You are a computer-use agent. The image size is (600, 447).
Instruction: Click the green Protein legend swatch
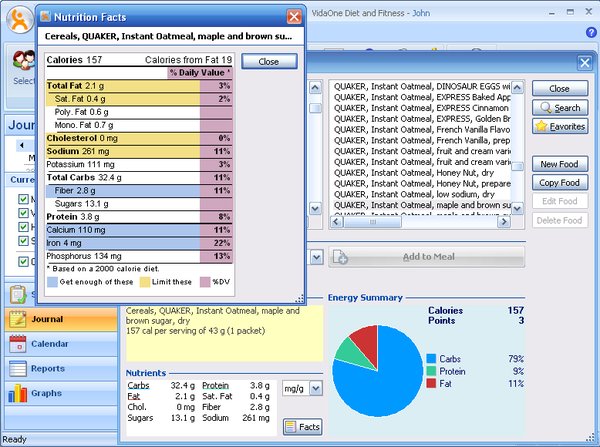[x=431, y=371]
